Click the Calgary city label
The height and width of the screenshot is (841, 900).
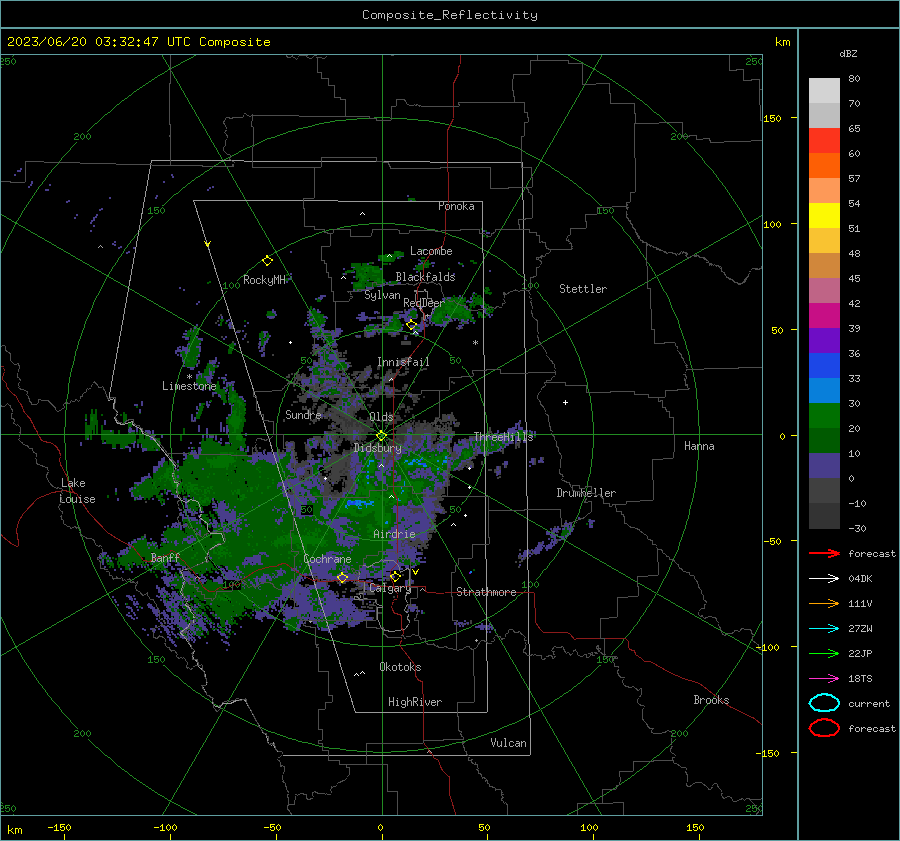390,588
